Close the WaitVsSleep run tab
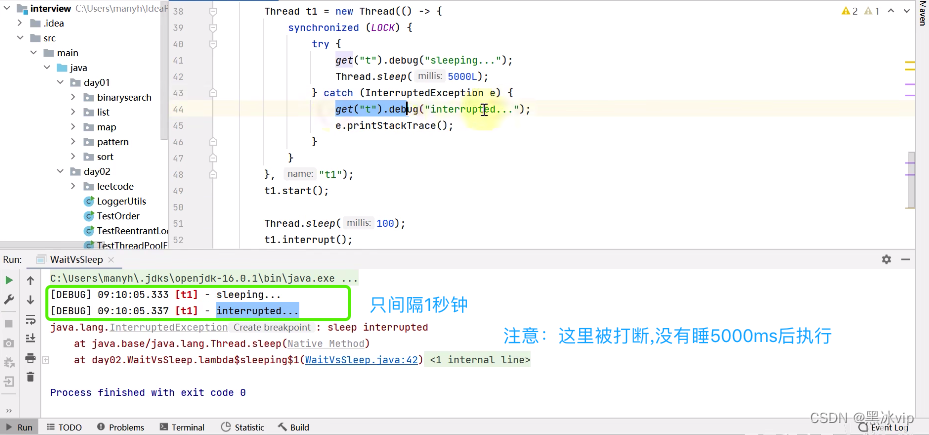This screenshot has height=435, width=929. coord(112,260)
